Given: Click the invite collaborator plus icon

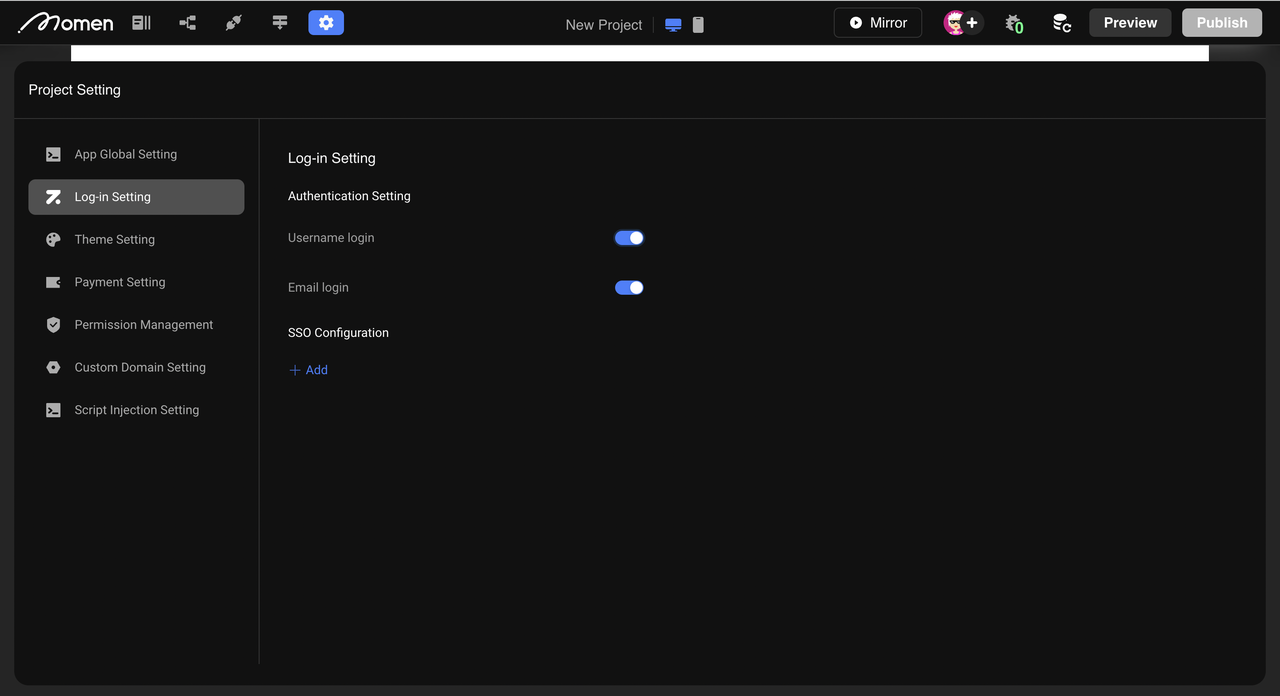Looking at the screenshot, I should (971, 22).
